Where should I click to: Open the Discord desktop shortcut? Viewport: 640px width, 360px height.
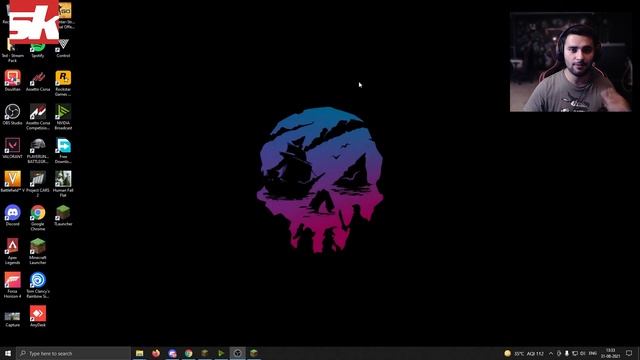(13, 215)
